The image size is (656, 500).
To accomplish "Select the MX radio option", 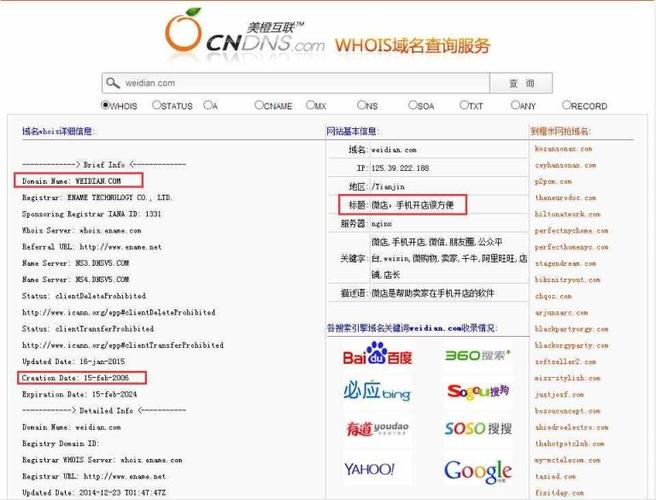I will point(310,105).
